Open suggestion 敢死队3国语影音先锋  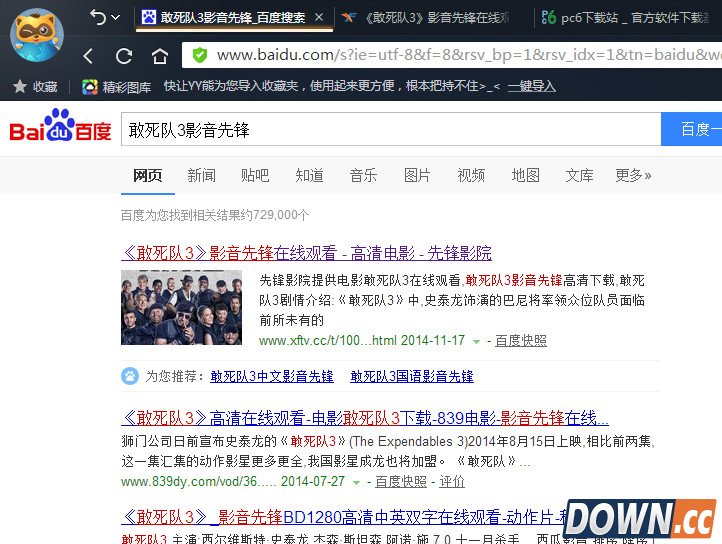[x=412, y=376]
